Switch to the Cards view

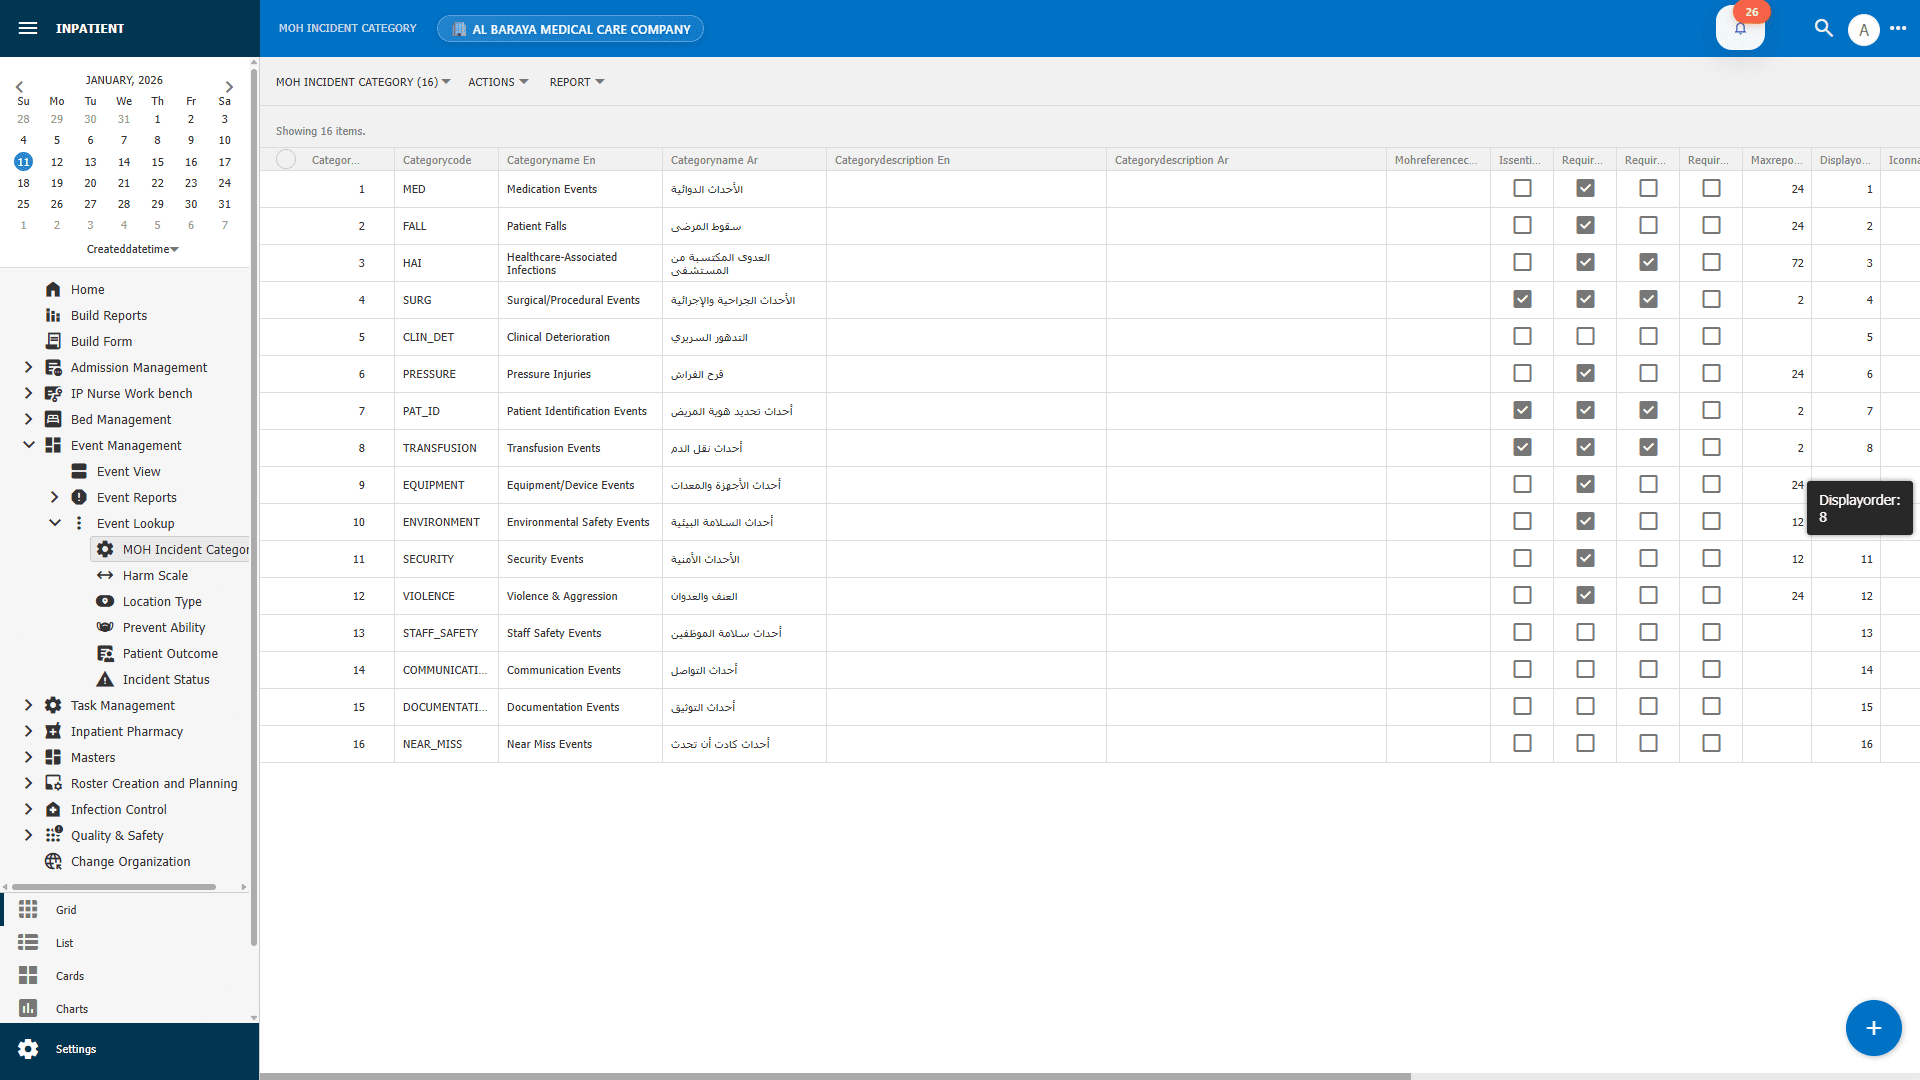tap(69, 976)
